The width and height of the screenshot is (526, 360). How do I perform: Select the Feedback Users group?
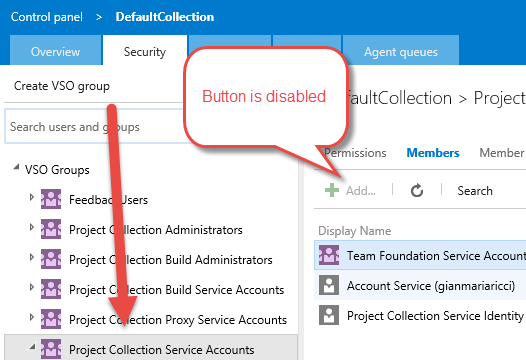[108, 200]
